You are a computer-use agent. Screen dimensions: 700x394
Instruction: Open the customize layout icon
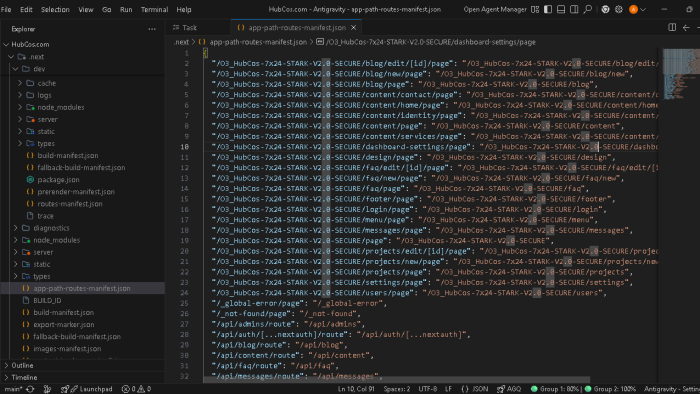click(x=535, y=9)
